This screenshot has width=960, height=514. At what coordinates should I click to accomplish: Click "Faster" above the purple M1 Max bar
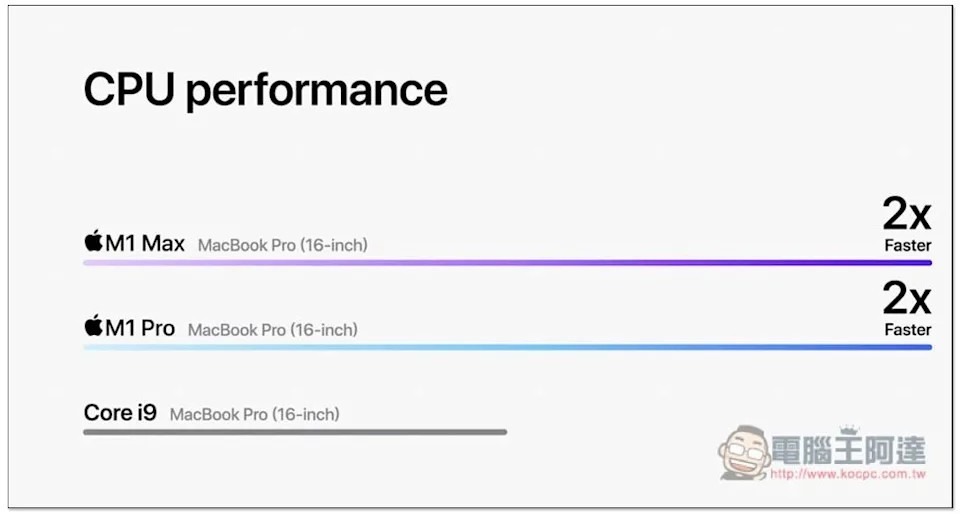pos(907,245)
